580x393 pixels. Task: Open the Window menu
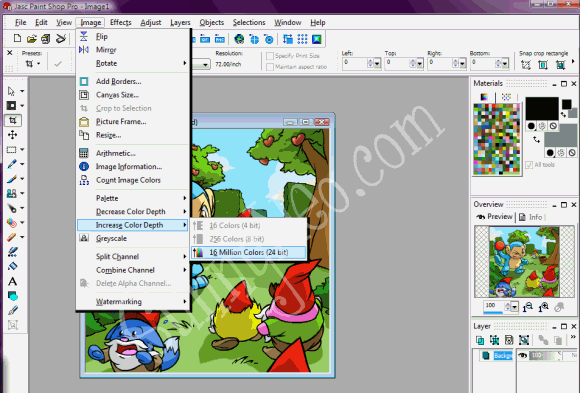(287, 23)
